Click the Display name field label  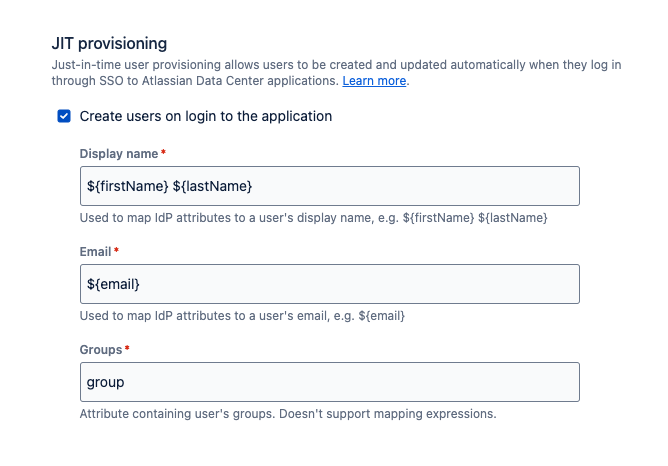118,154
